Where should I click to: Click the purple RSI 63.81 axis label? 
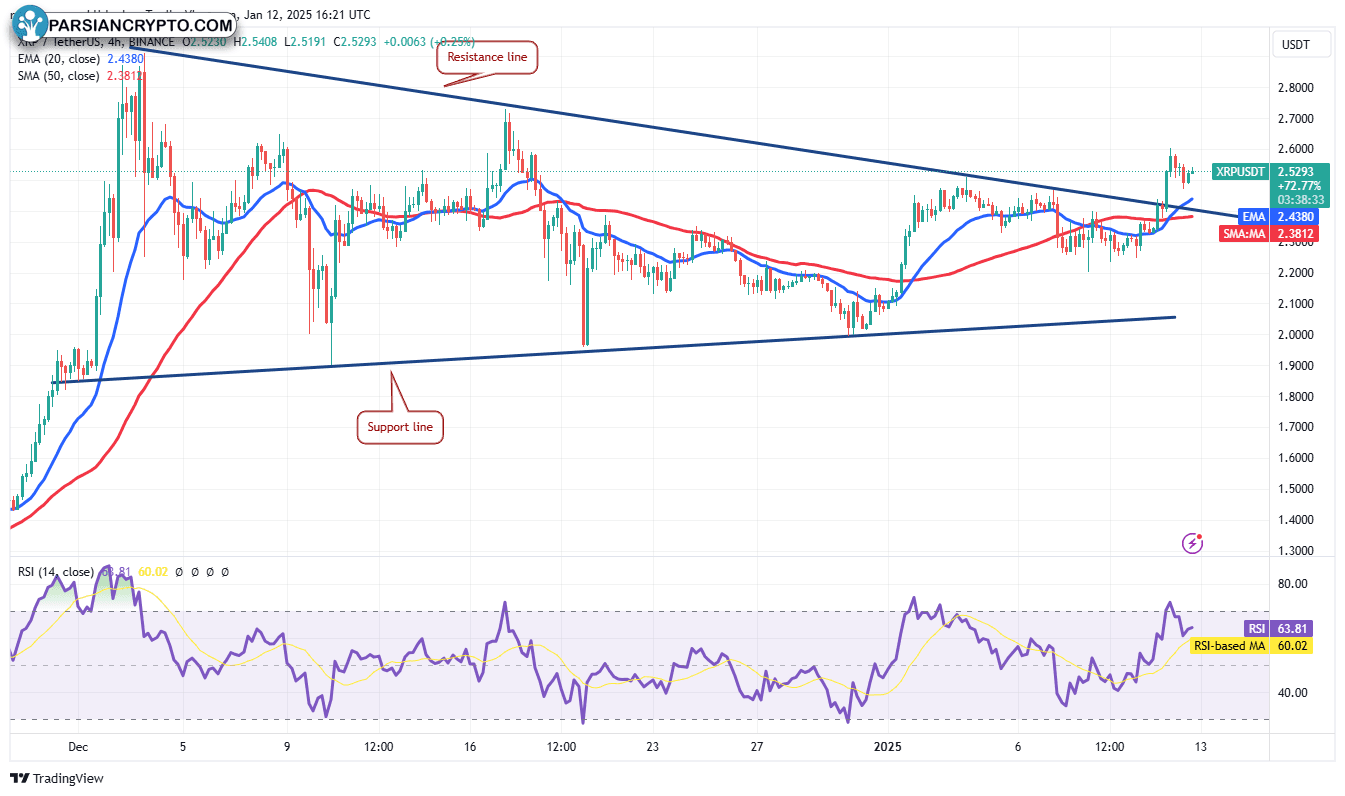1277,628
